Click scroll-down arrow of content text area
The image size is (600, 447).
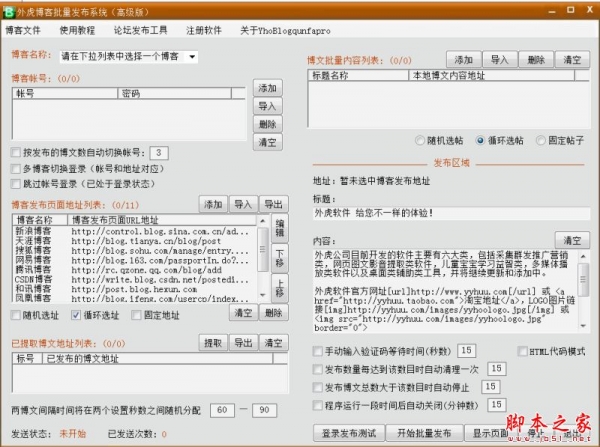tap(584, 326)
